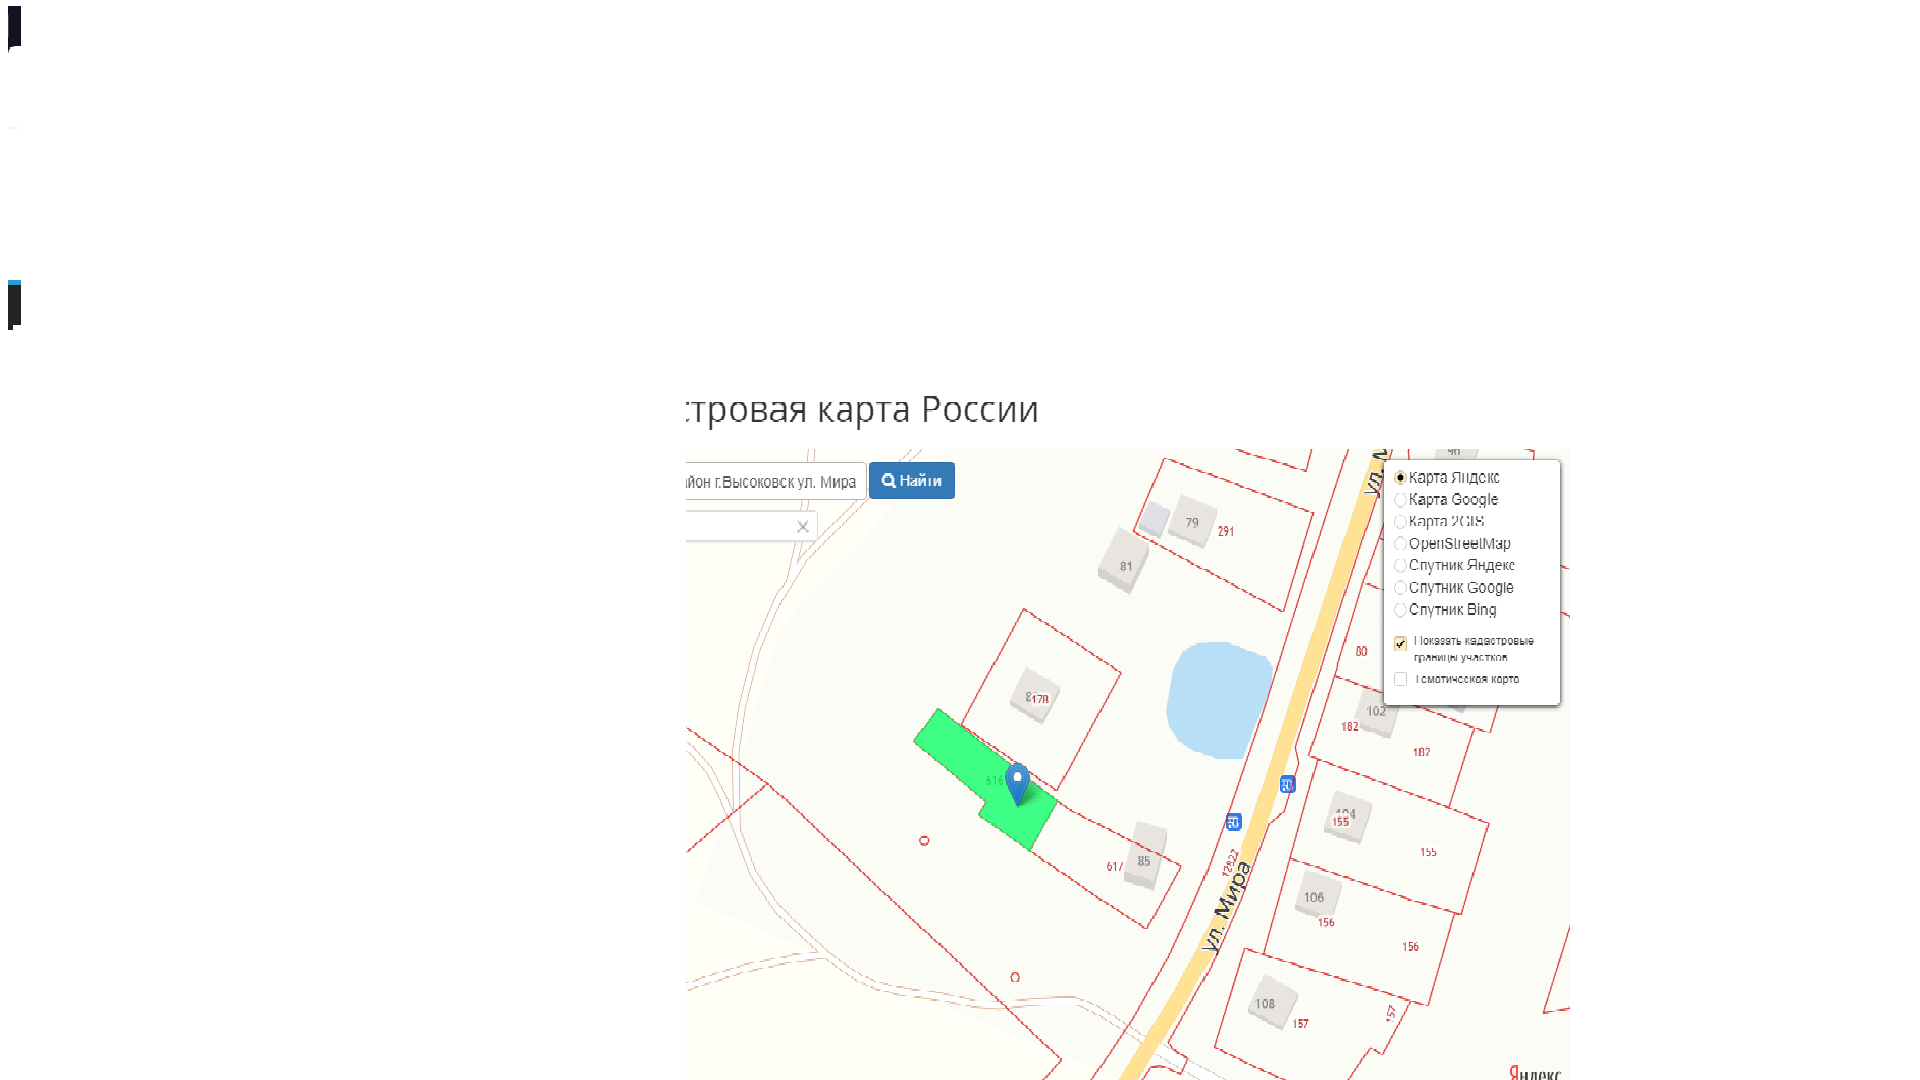Select Карта Google radio option
The image size is (1920, 1080).
point(1400,500)
